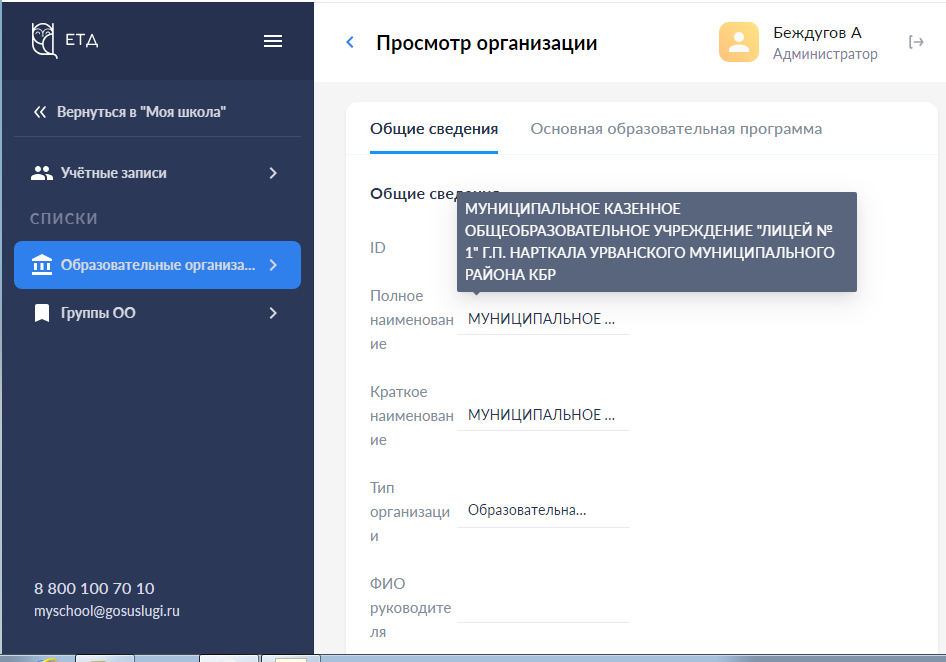This screenshot has height=662, width=946.
Task: Expand Образовательные организации chevron
Action: (273, 265)
